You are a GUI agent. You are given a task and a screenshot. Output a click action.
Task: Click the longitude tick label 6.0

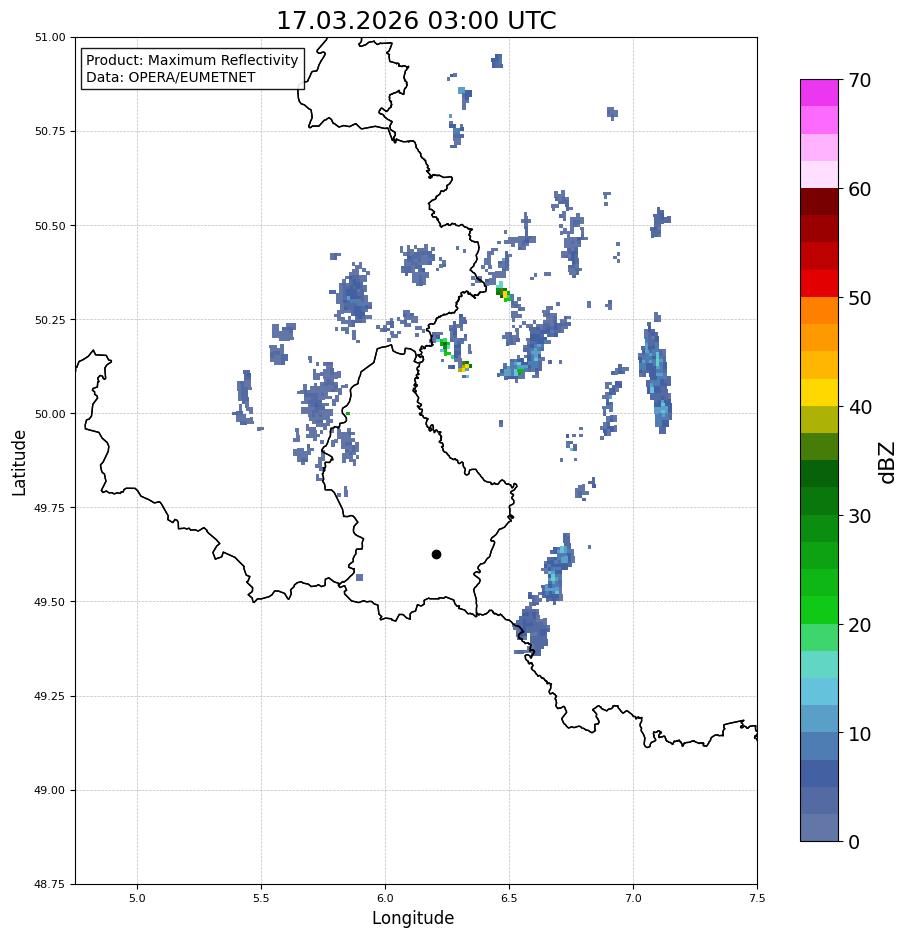(x=386, y=898)
